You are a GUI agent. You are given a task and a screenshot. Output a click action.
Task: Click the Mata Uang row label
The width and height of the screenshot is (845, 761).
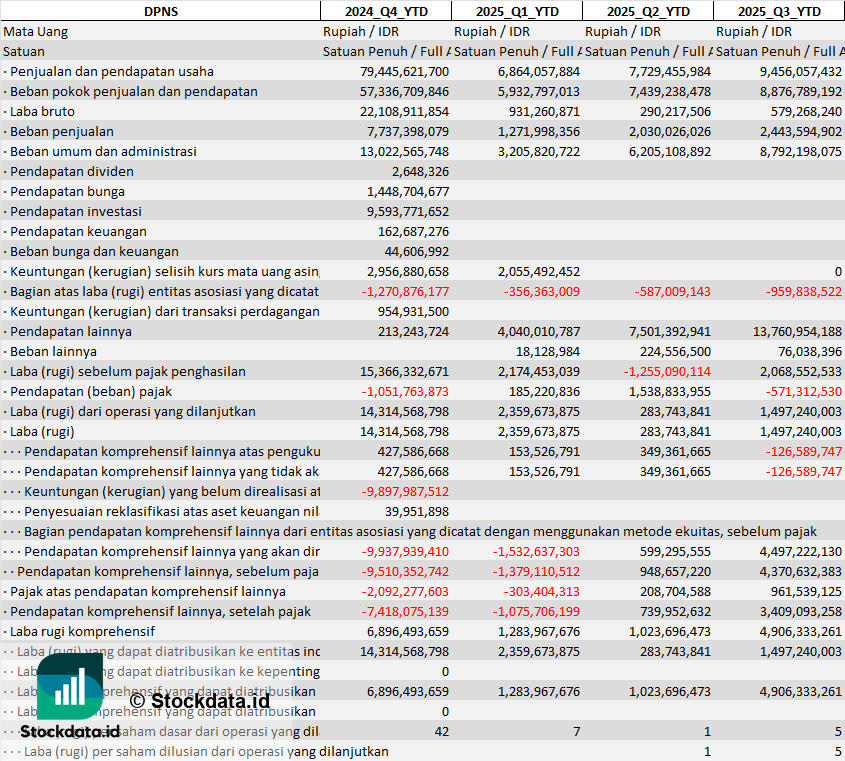click(x=36, y=31)
